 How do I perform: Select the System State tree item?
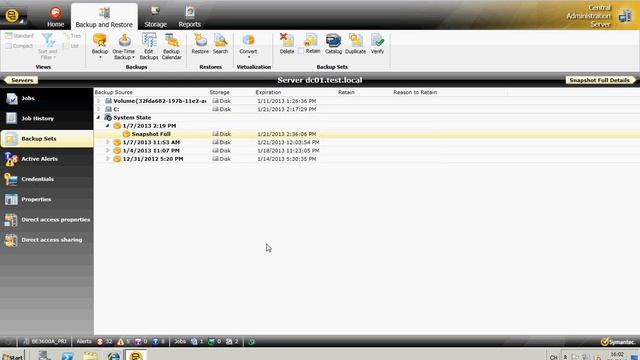pos(132,118)
